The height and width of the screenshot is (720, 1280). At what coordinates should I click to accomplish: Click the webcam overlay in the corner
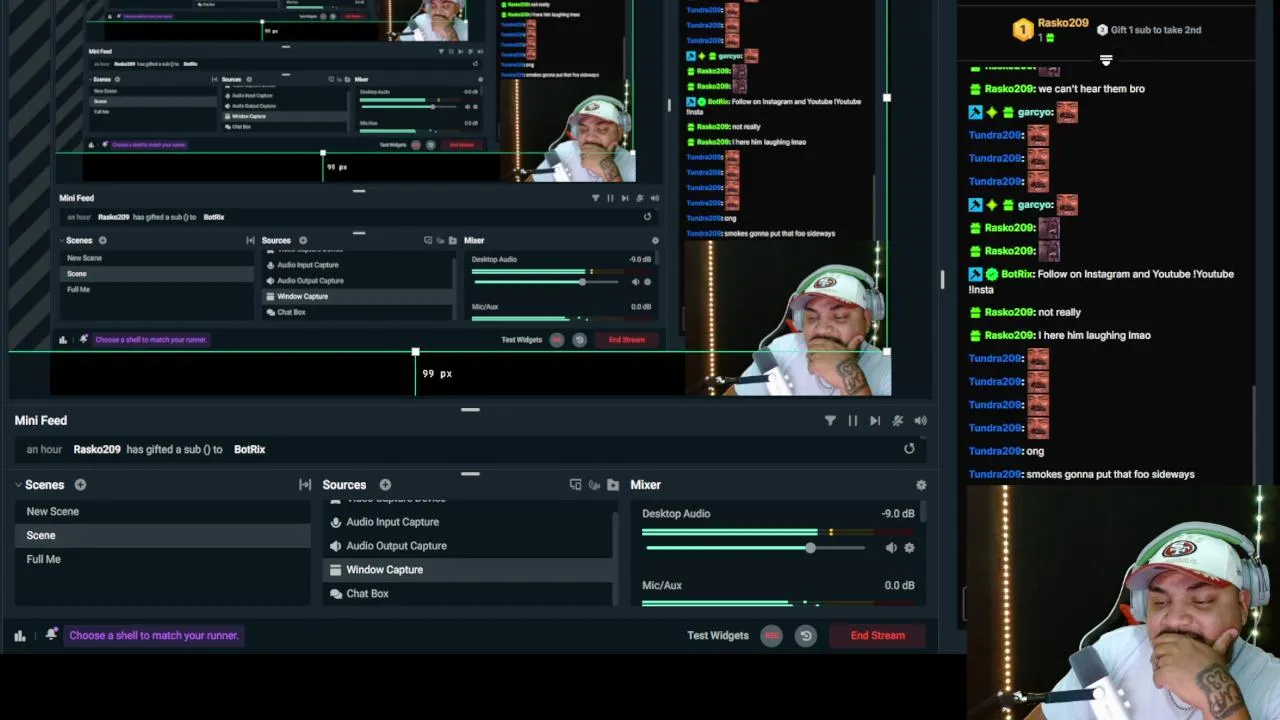pyautogui.click(x=1123, y=603)
